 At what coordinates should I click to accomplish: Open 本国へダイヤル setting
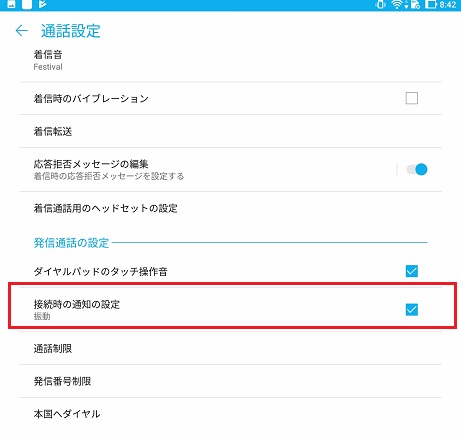(x=230, y=414)
